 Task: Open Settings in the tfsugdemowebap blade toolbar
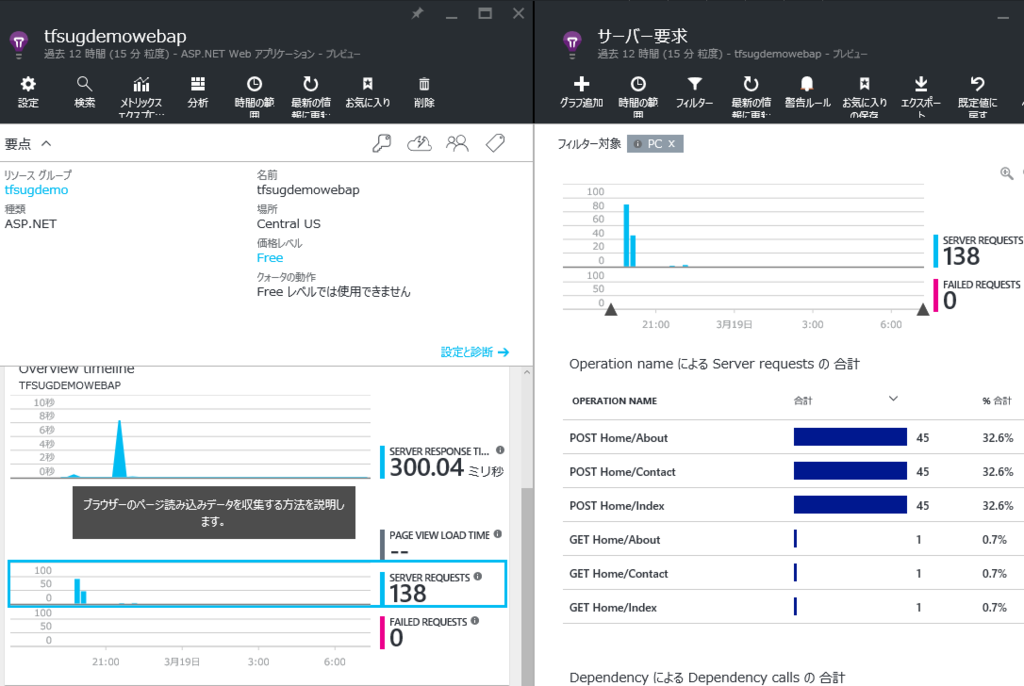tap(28, 92)
